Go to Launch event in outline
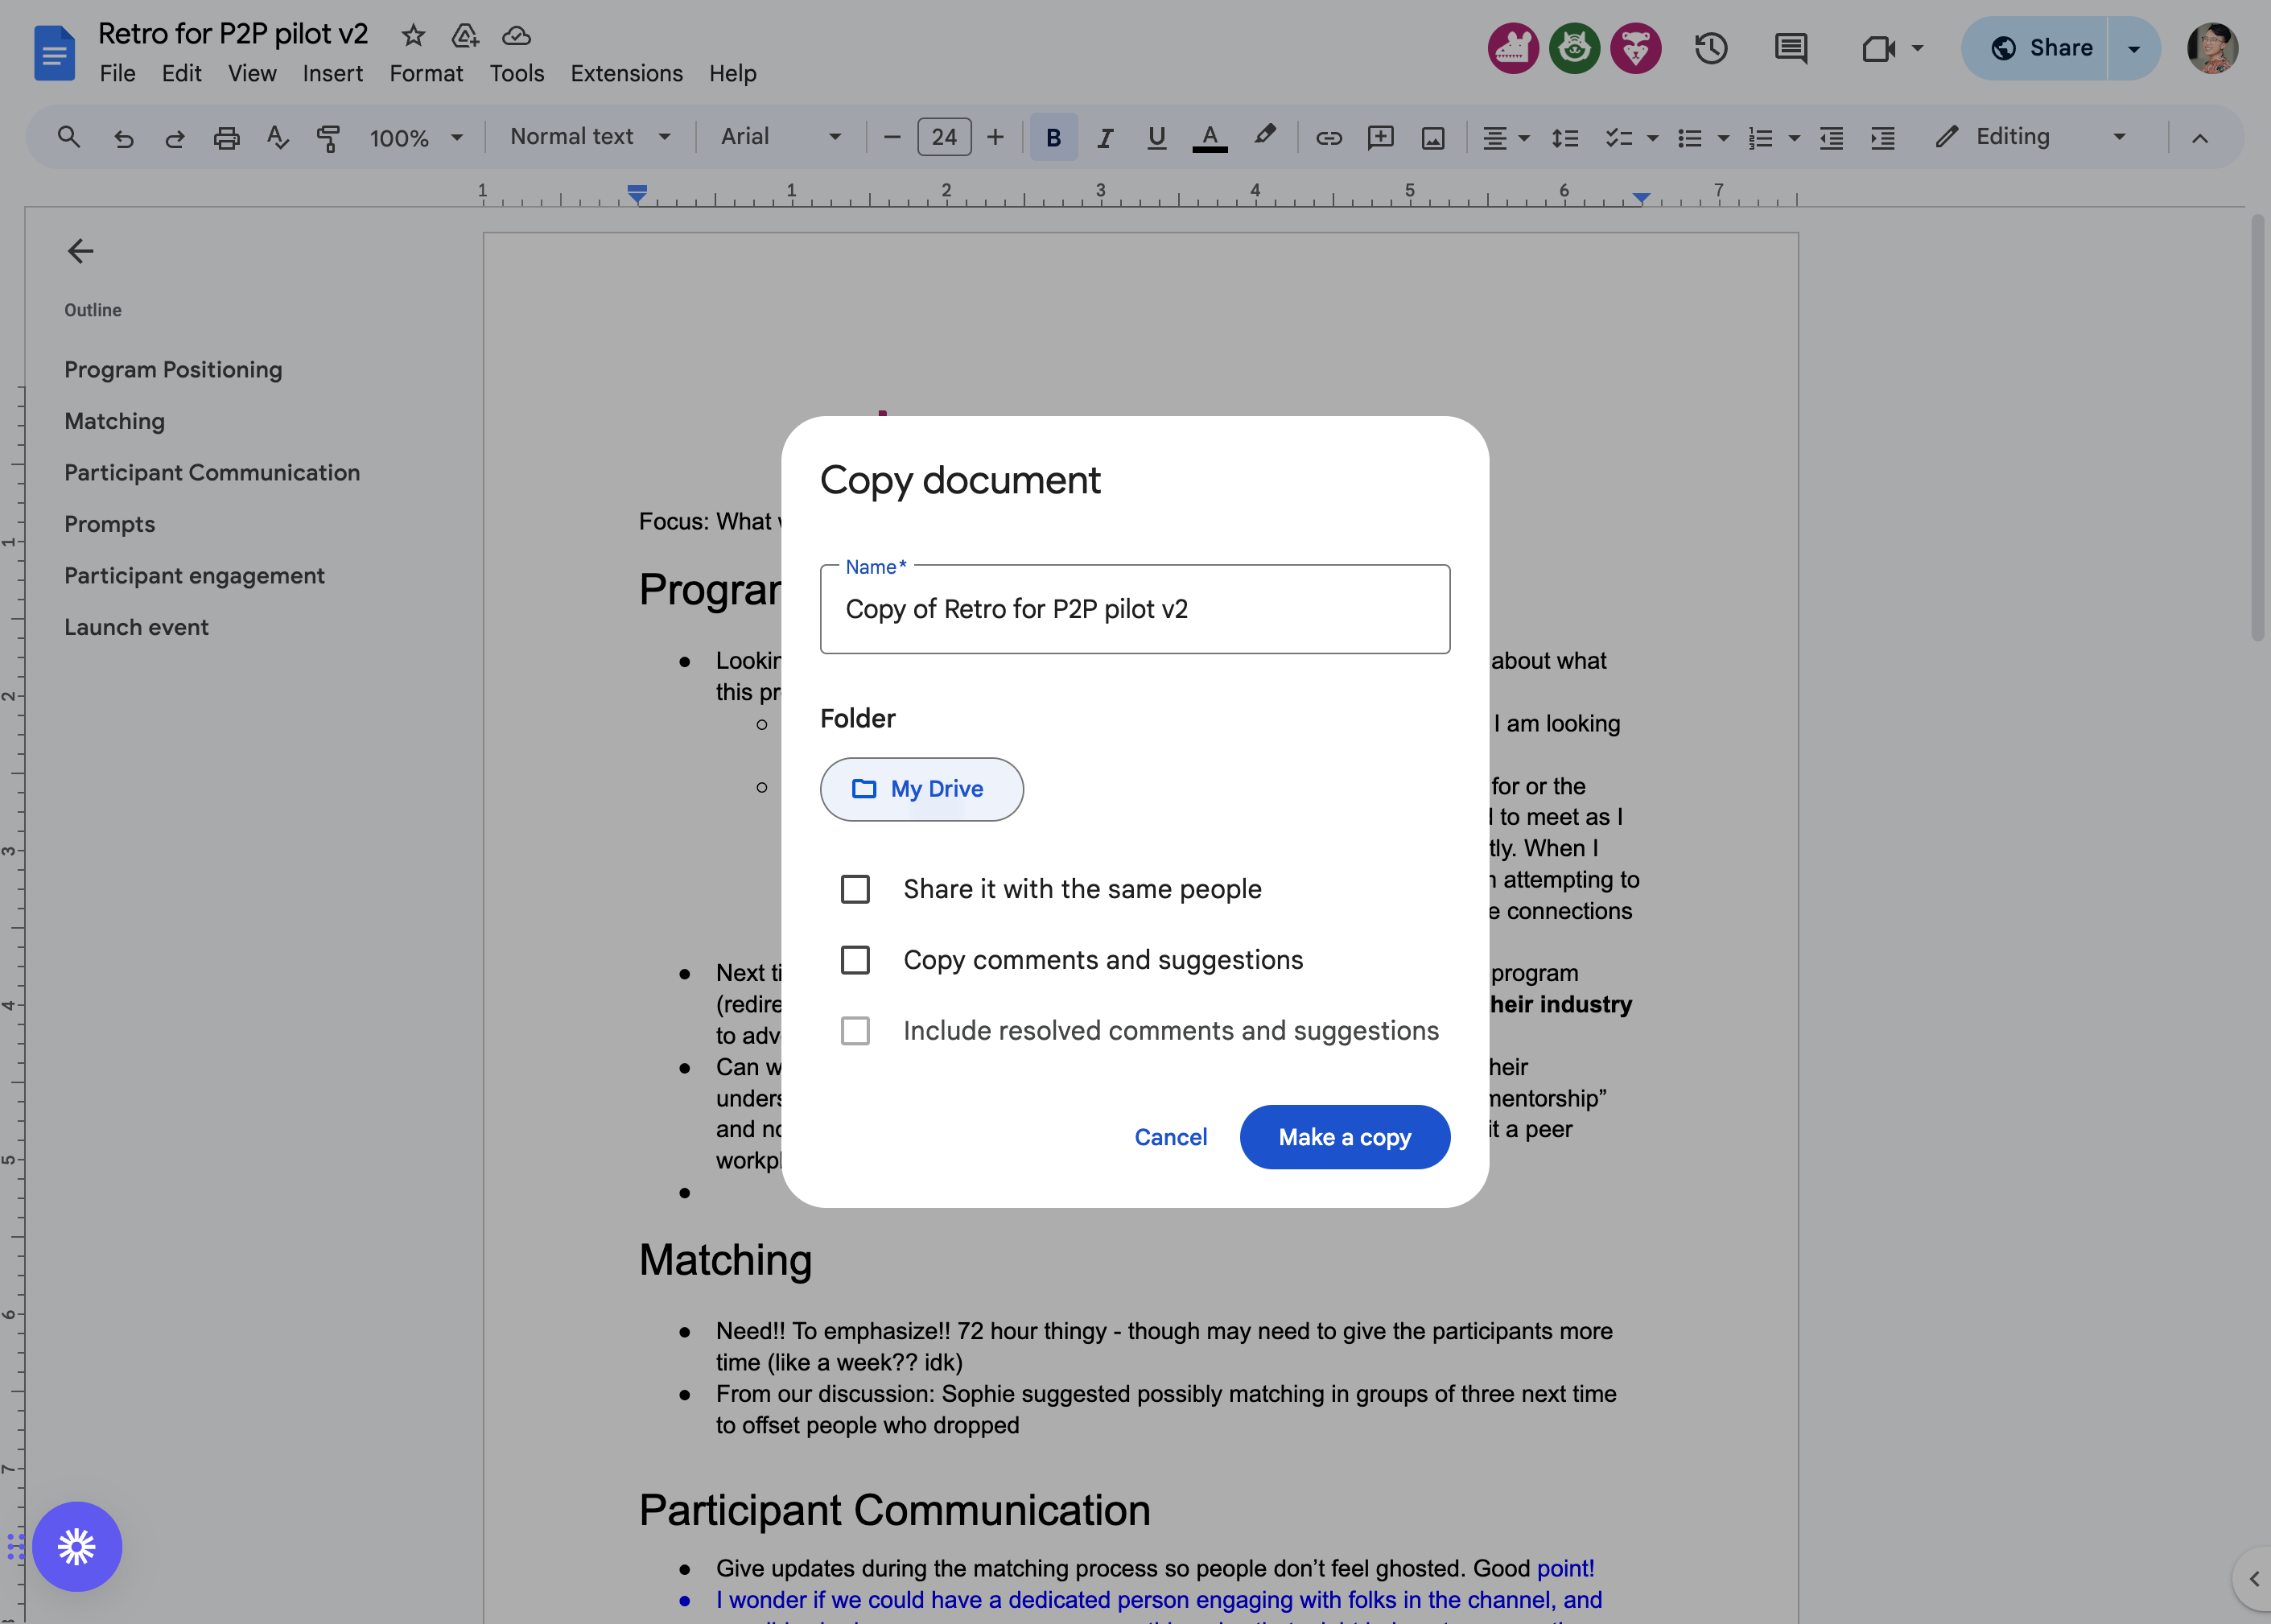 [136, 628]
